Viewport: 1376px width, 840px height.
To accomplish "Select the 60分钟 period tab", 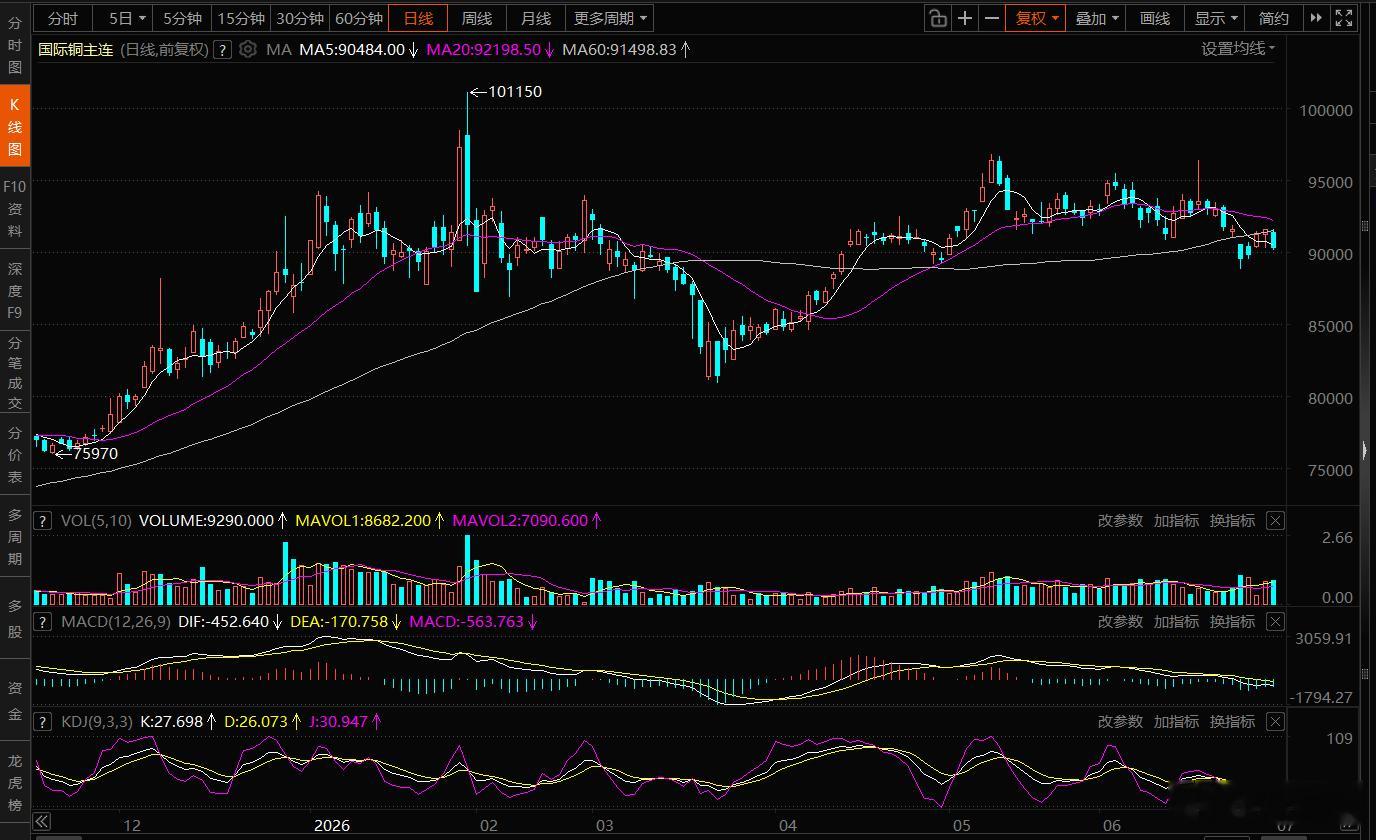I will [359, 18].
